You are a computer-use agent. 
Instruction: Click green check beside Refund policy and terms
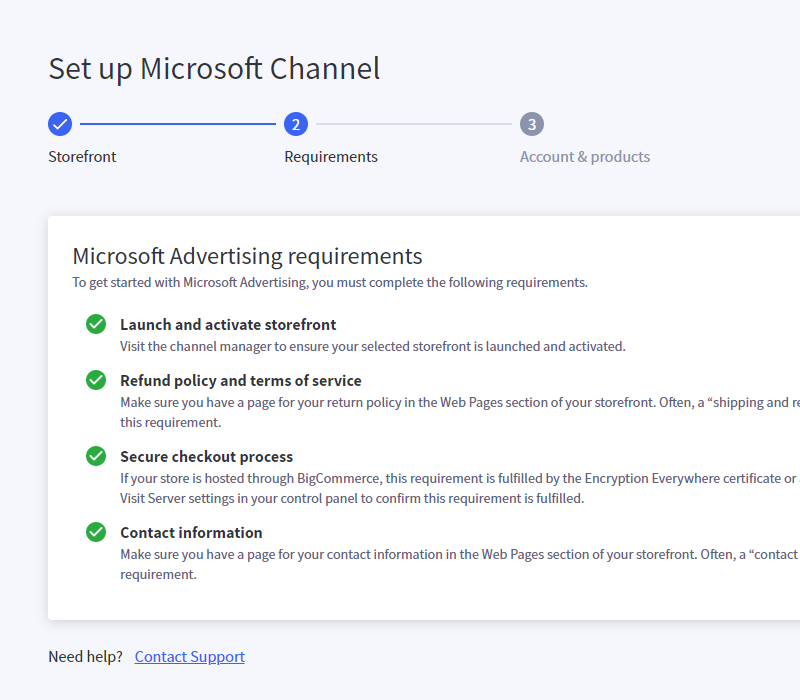click(x=96, y=380)
